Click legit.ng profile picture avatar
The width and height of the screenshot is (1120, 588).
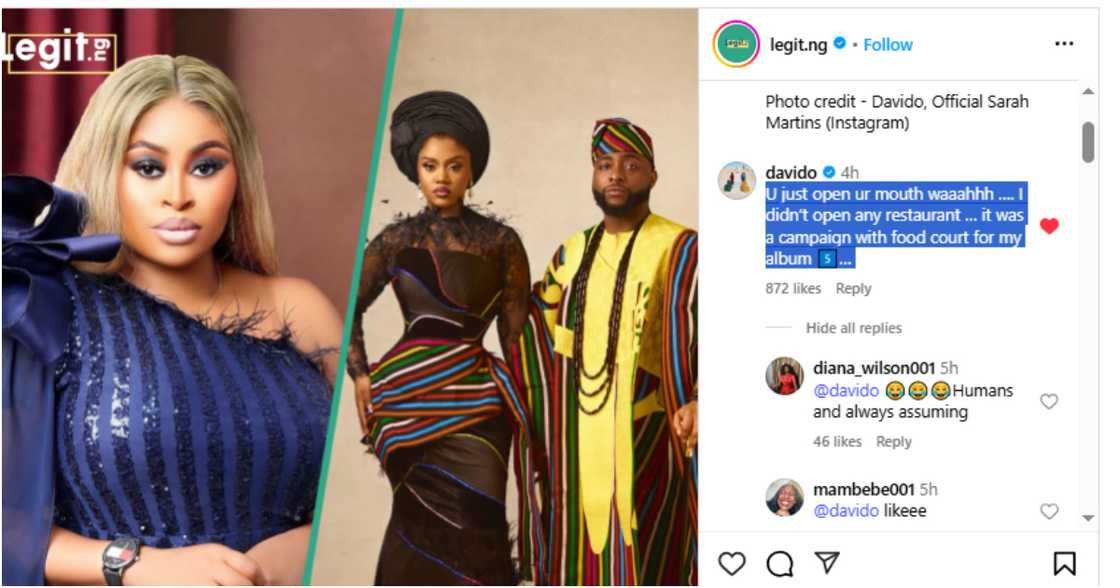pyautogui.click(x=737, y=45)
